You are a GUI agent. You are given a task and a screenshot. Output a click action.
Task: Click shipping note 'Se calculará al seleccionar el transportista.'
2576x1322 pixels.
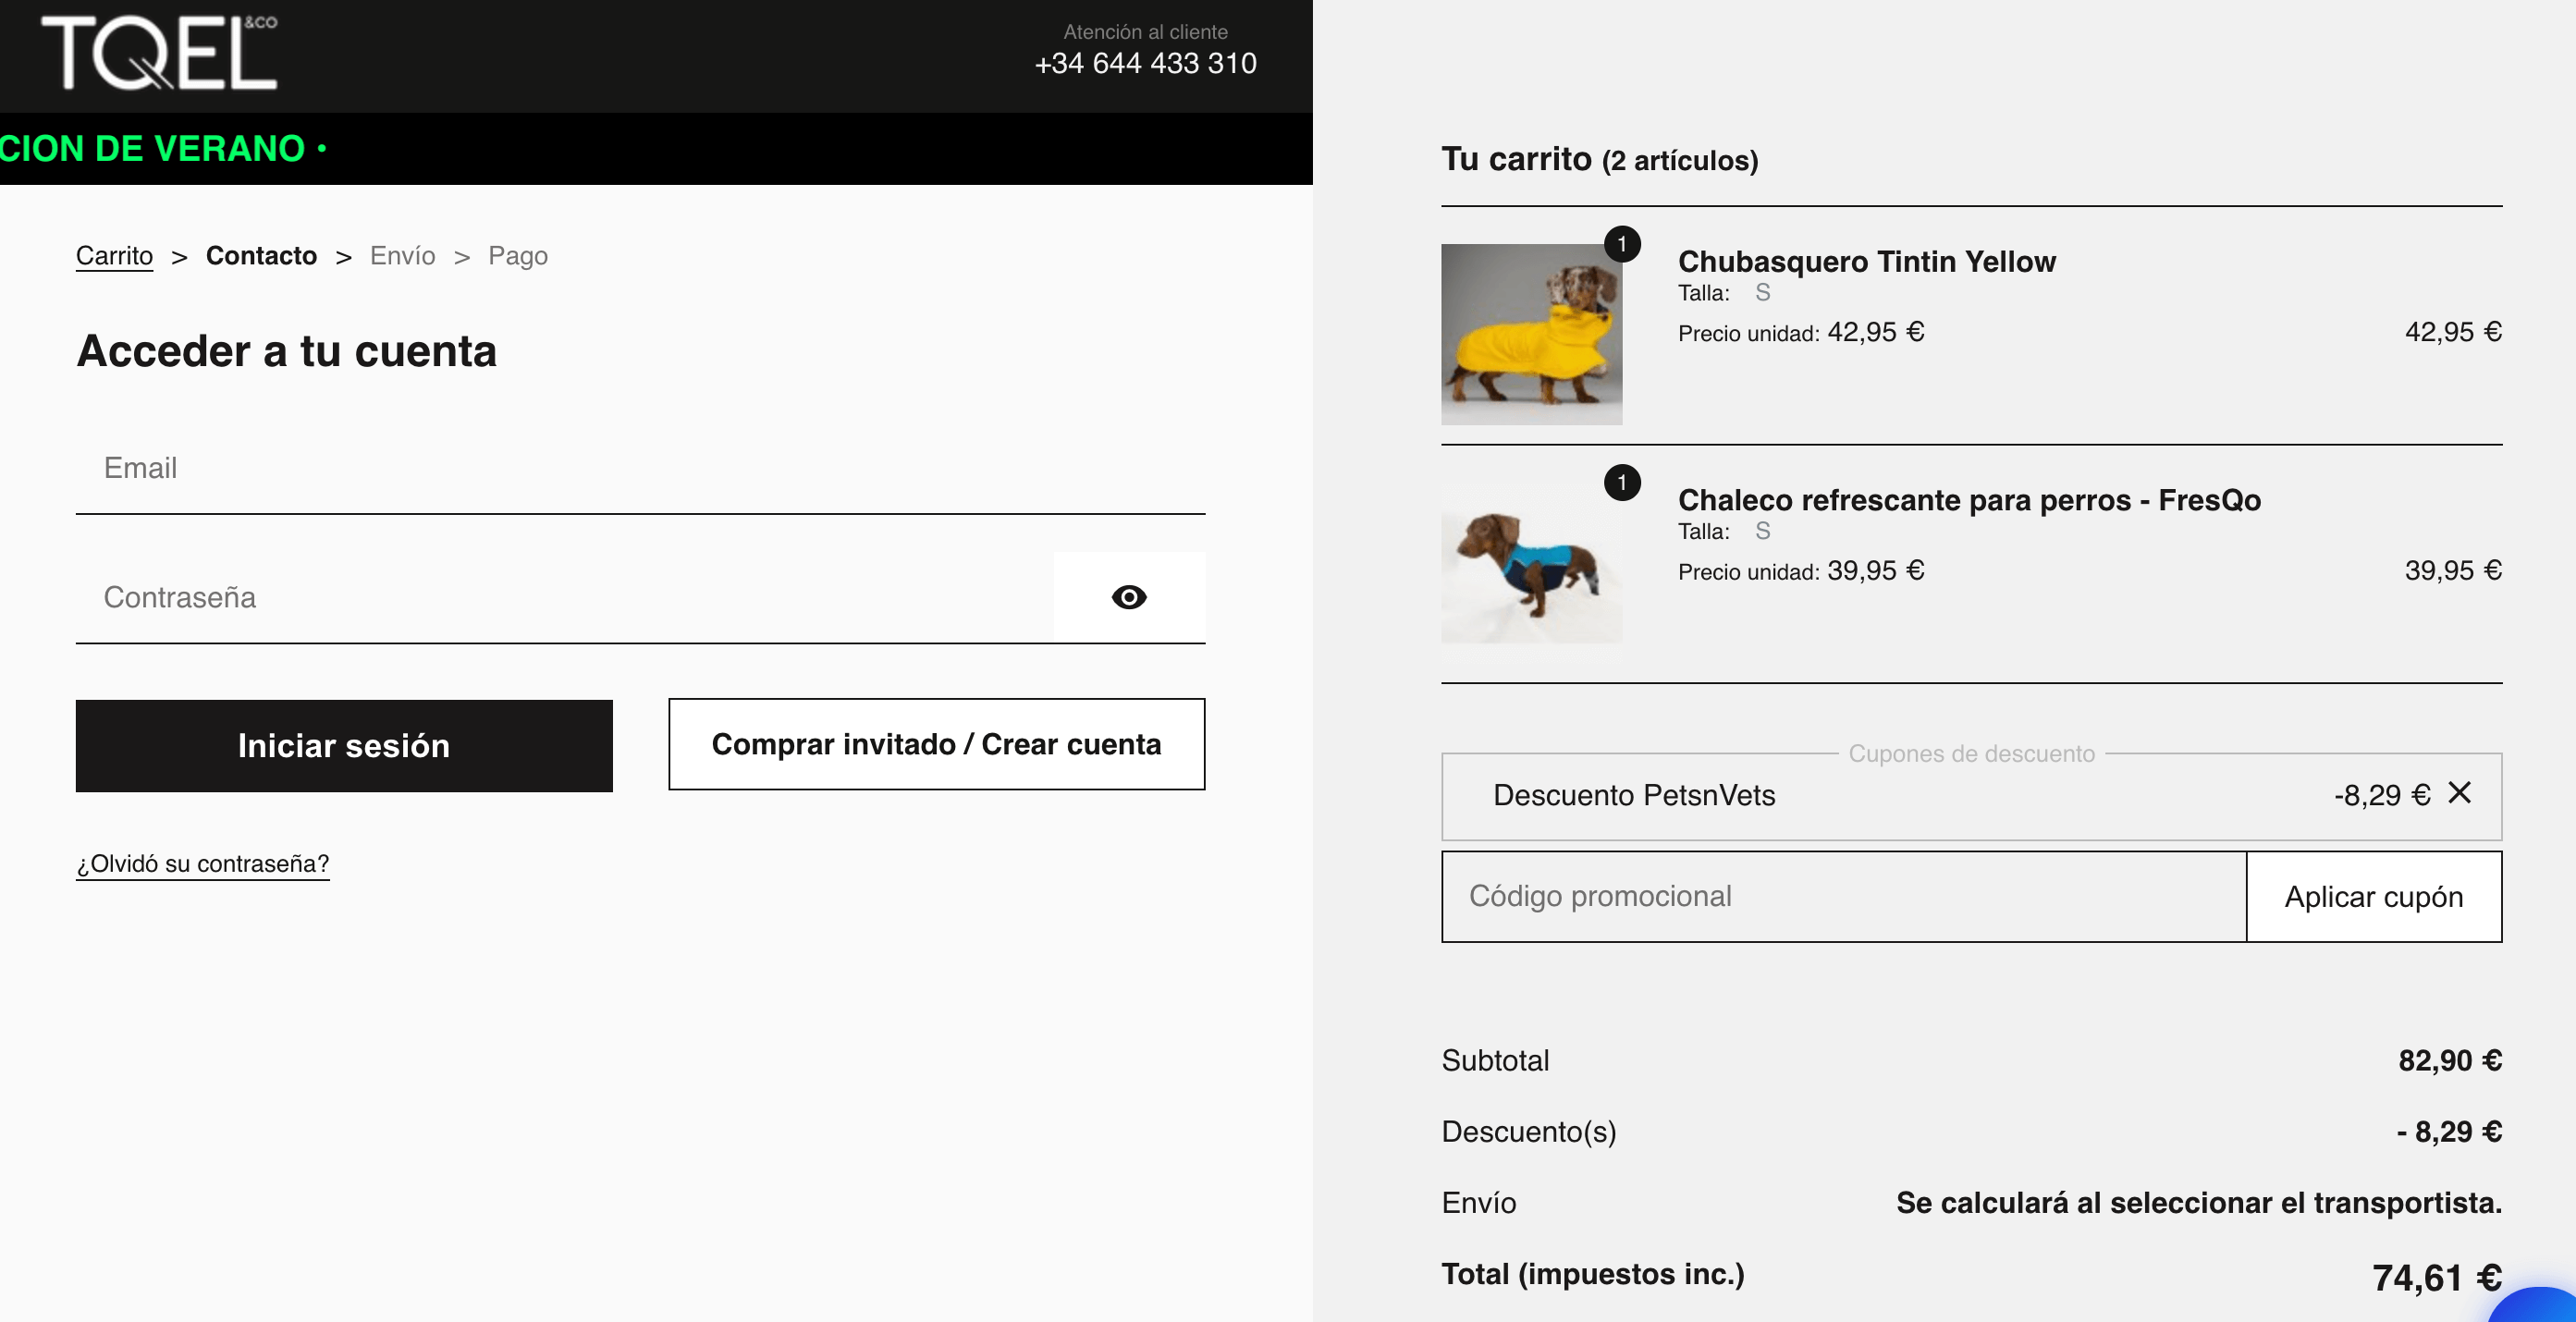click(x=2198, y=1203)
